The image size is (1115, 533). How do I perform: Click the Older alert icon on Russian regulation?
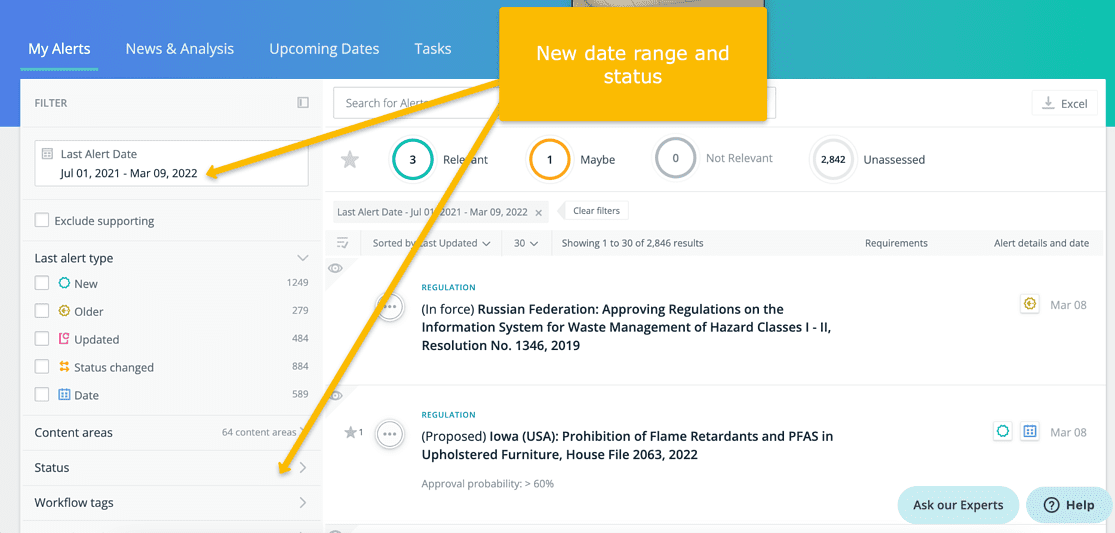[1030, 305]
